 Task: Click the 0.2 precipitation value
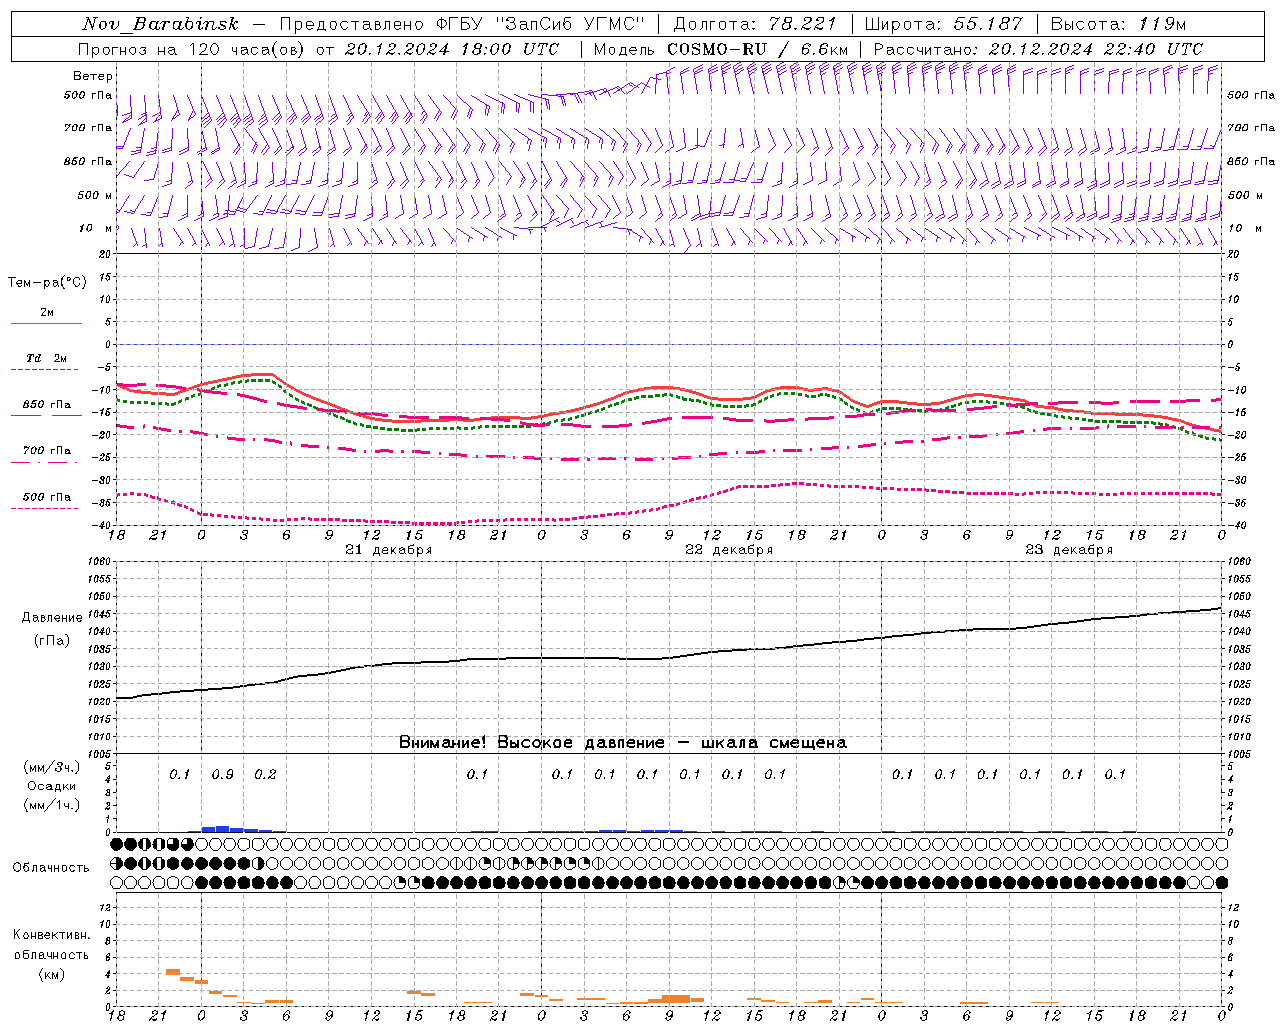[265, 774]
